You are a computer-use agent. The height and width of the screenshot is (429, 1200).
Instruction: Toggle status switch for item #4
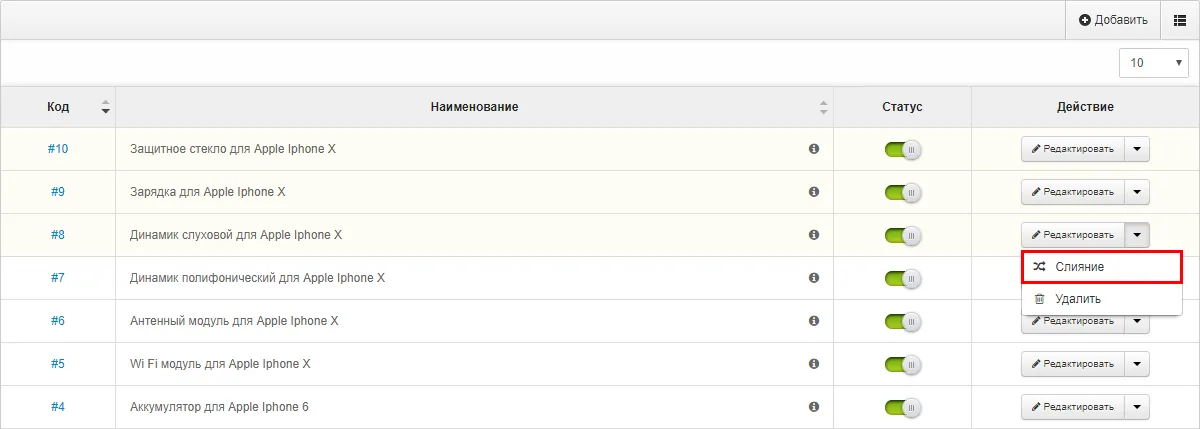pyautogui.click(x=902, y=408)
